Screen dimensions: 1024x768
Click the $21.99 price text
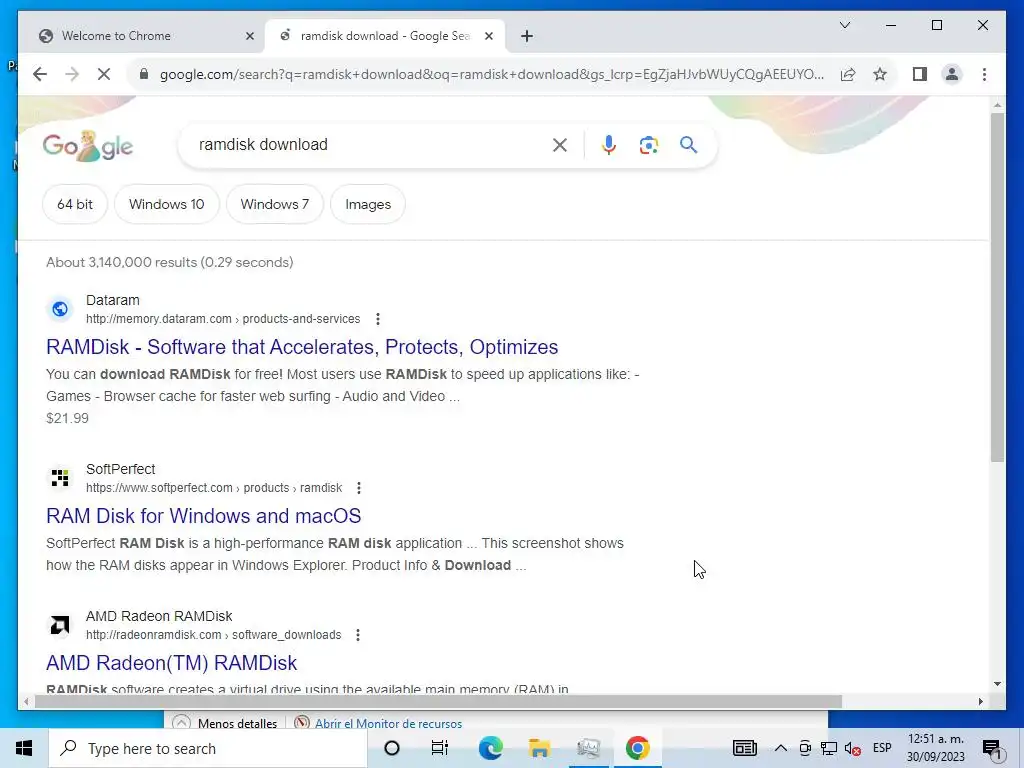tap(67, 418)
